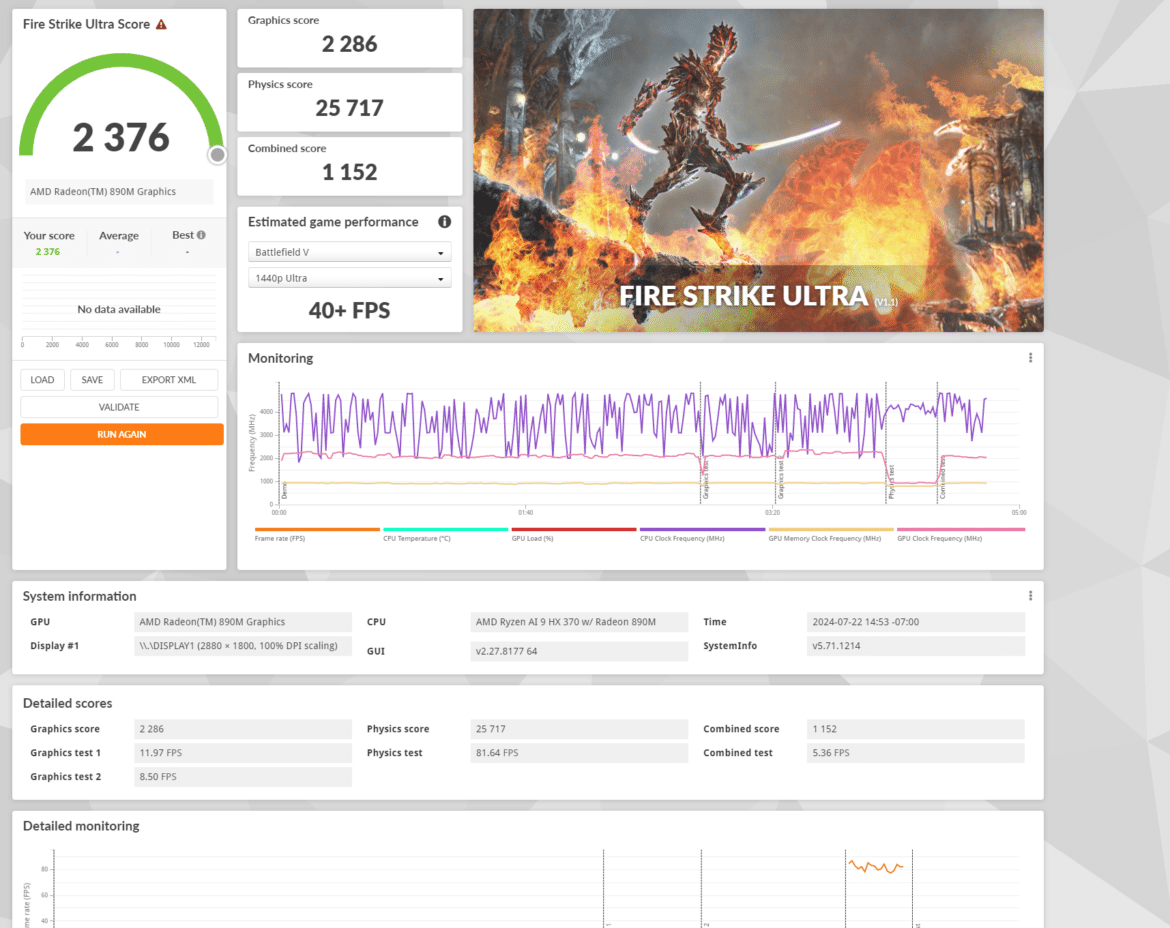Open the 1440p Ultra resolution dropdown

349,278
